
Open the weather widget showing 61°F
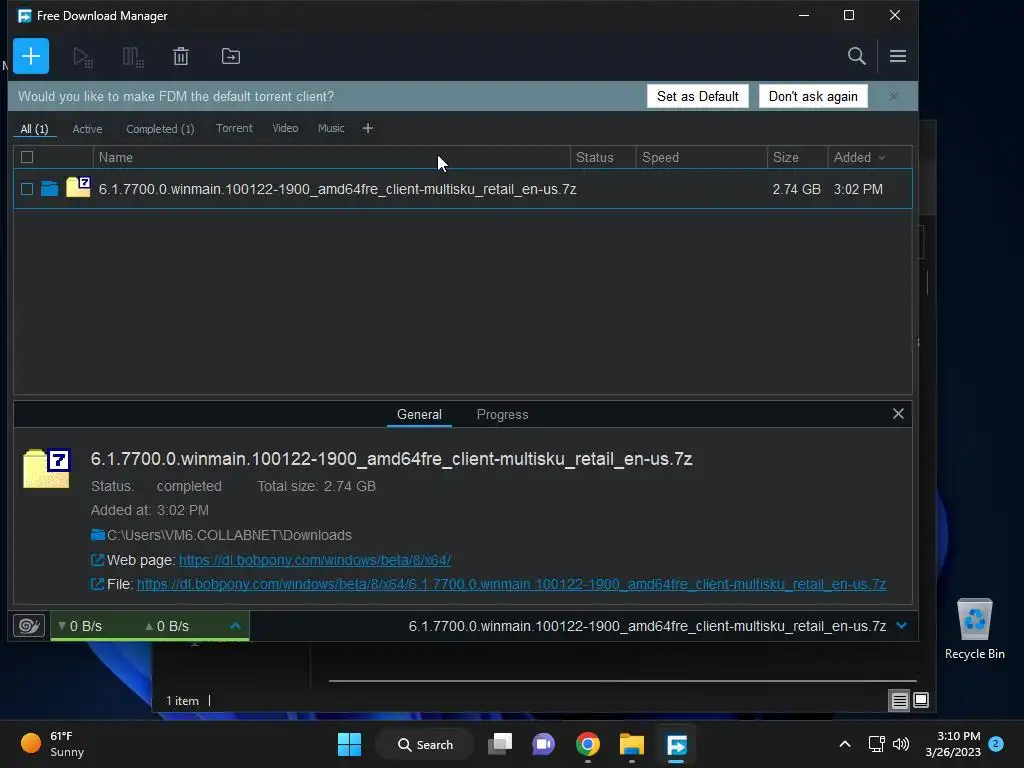click(53, 744)
